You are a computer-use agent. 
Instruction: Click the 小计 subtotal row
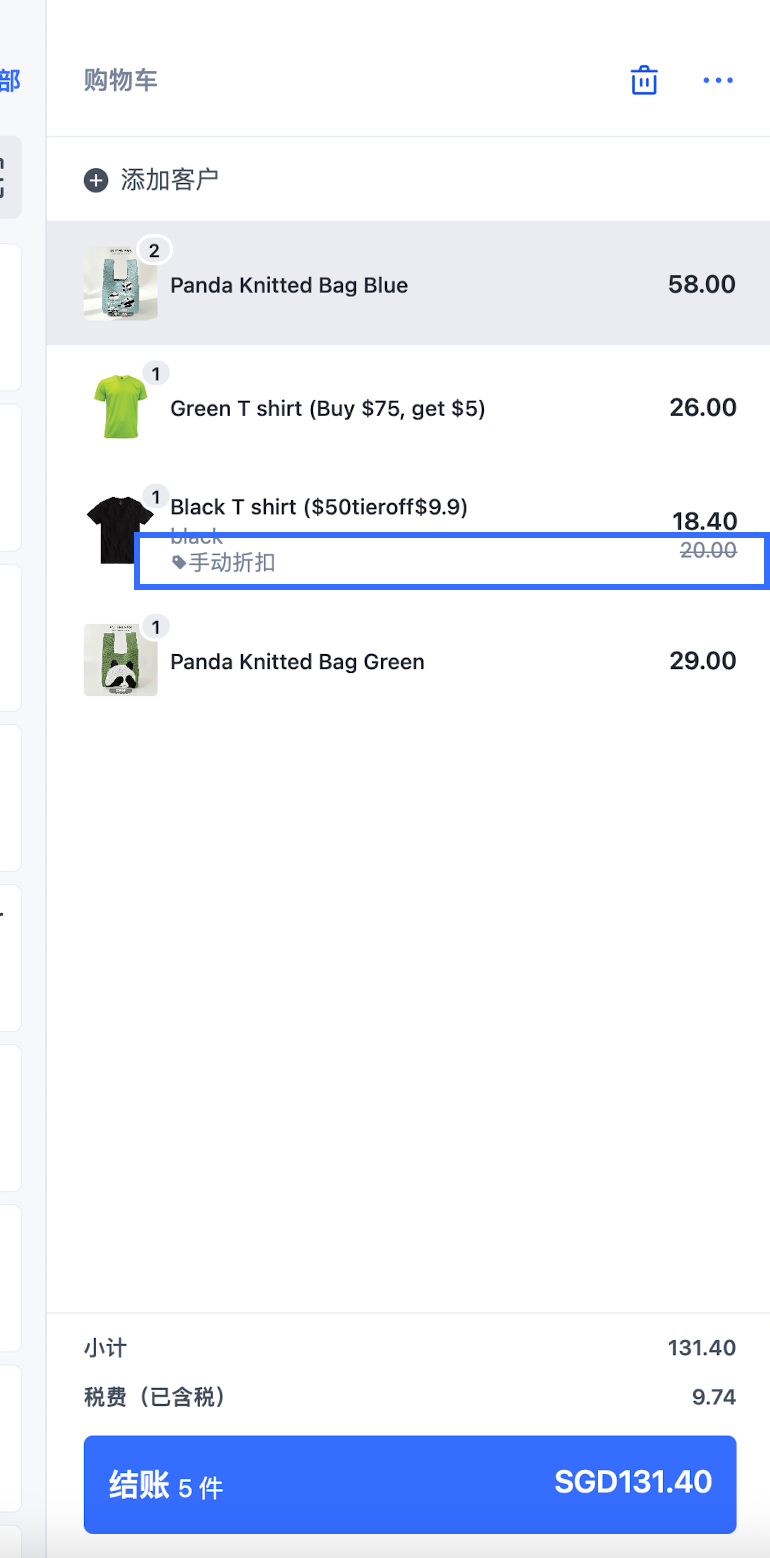[410, 1348]
